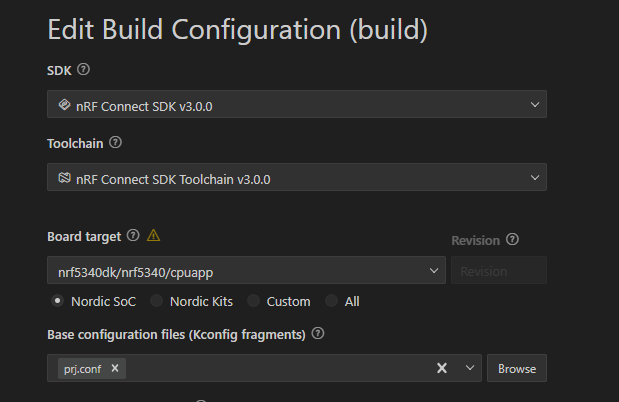Select the Nordic Kits radio option
Viewport: 619px width, 402px height.
(156, 301)
